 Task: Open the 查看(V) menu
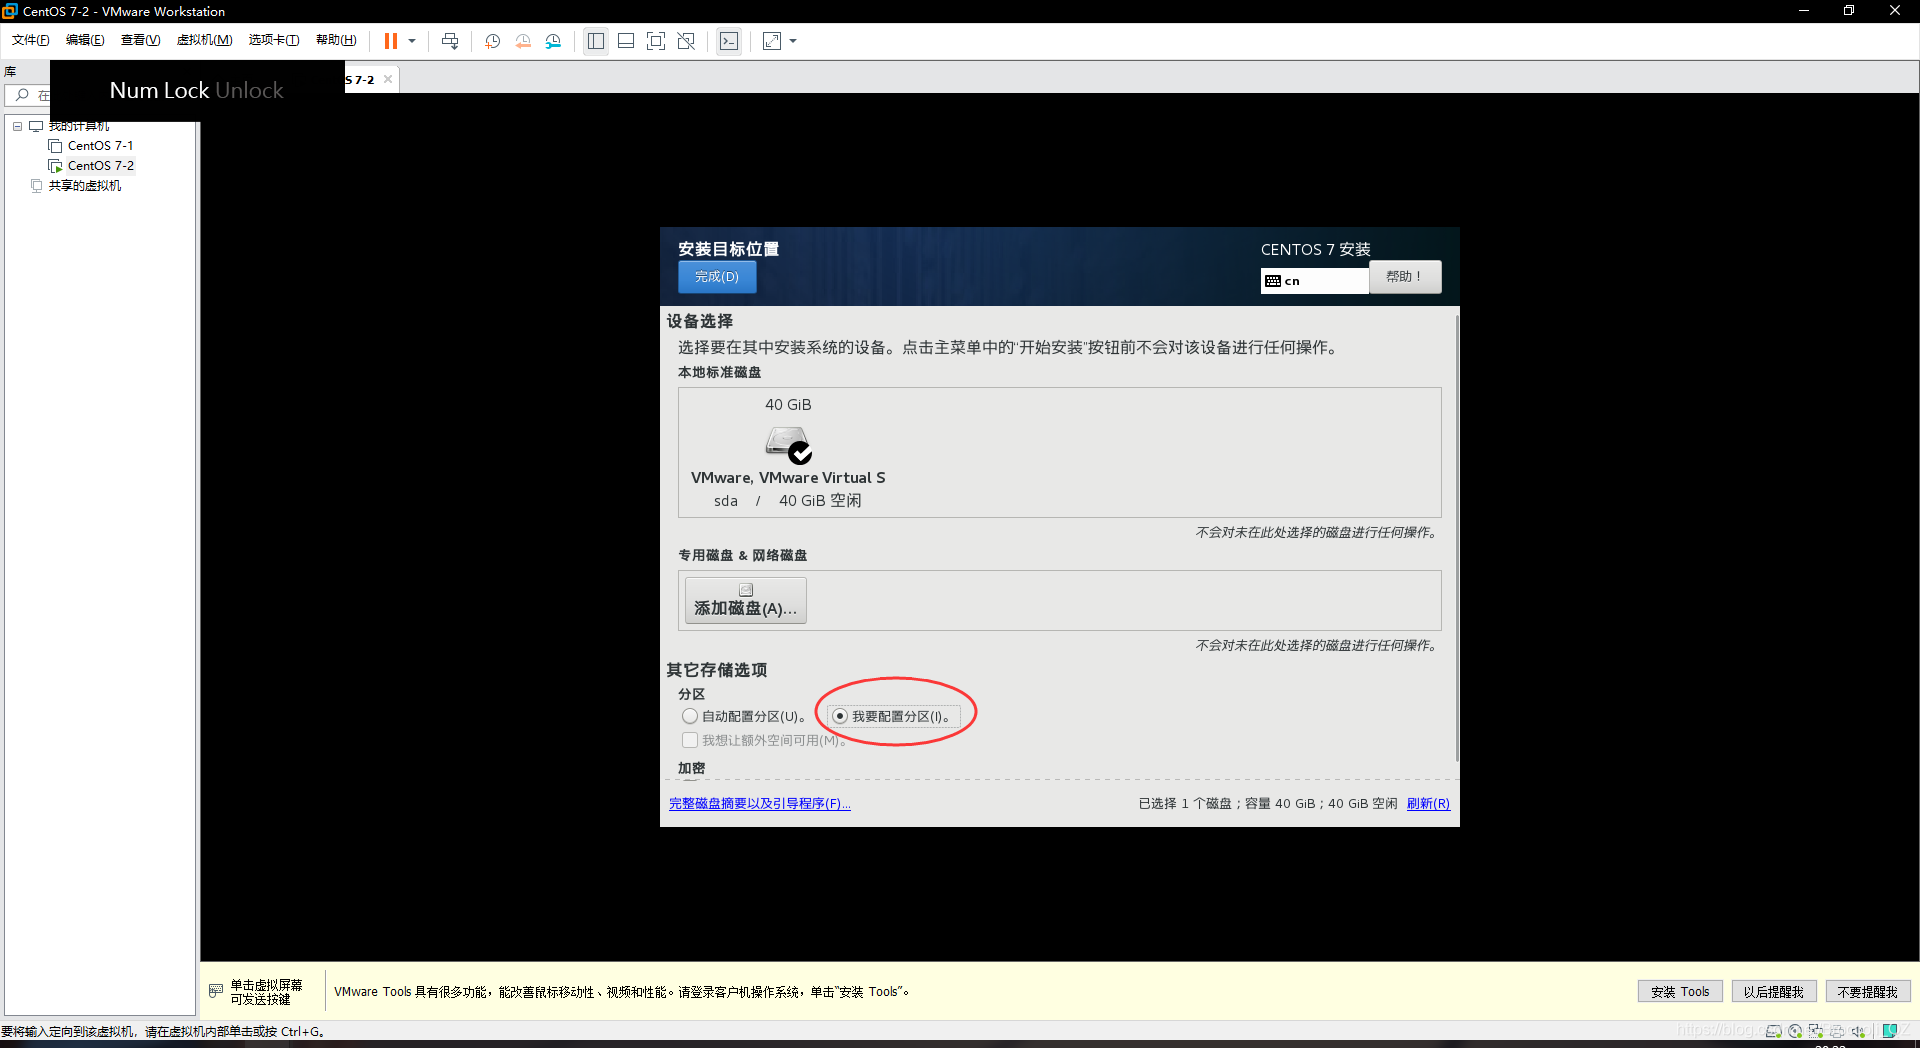[140, 40]
